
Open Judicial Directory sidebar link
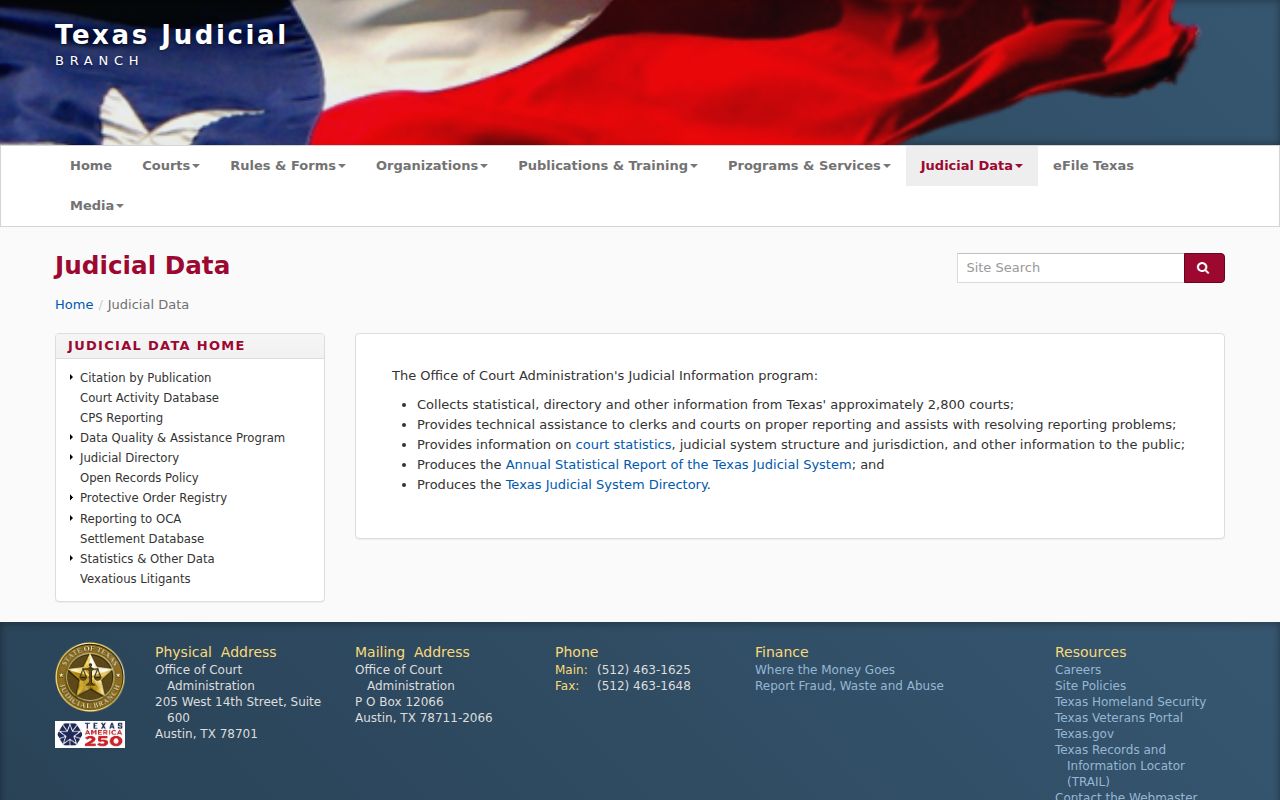pos(129,457)
